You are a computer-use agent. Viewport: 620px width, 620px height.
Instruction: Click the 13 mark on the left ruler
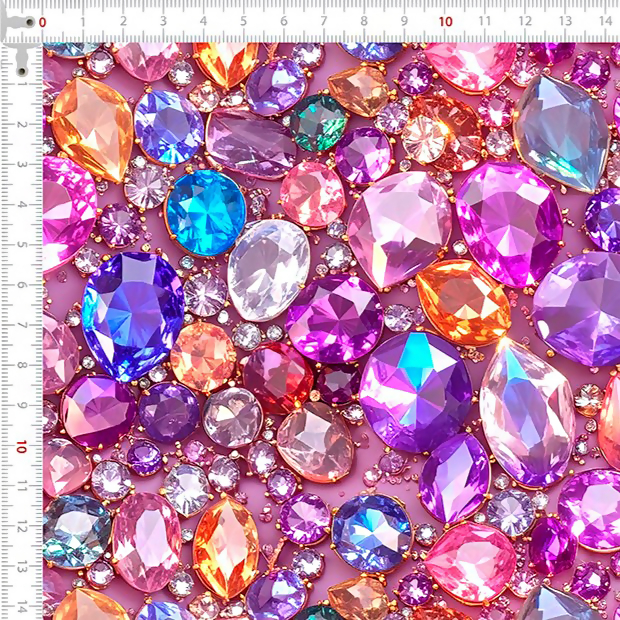pyautogui.click(x=21, y=567)
